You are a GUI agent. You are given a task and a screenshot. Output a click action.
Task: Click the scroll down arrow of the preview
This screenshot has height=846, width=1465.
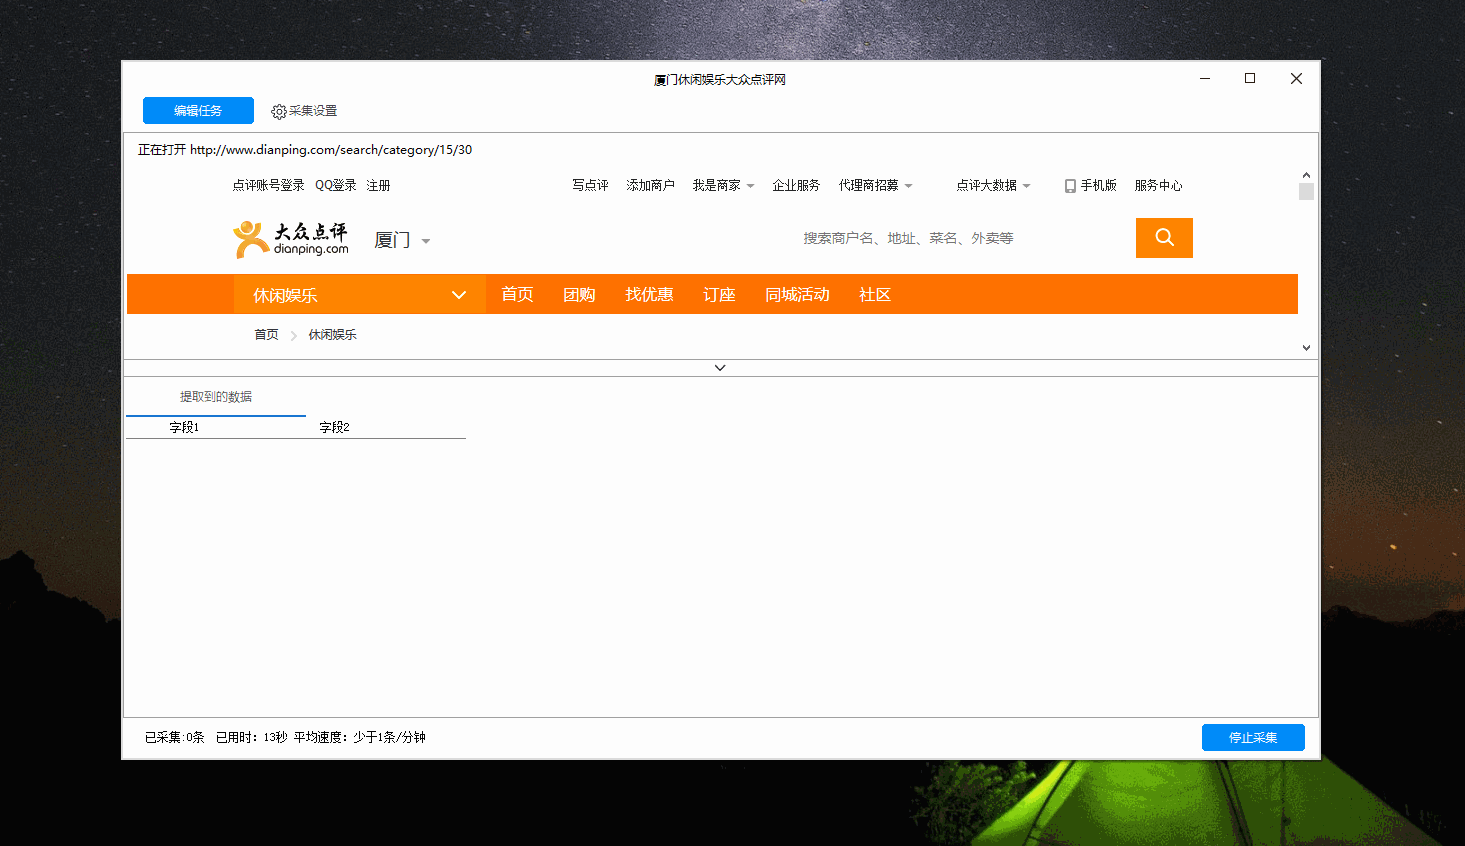1306,348
